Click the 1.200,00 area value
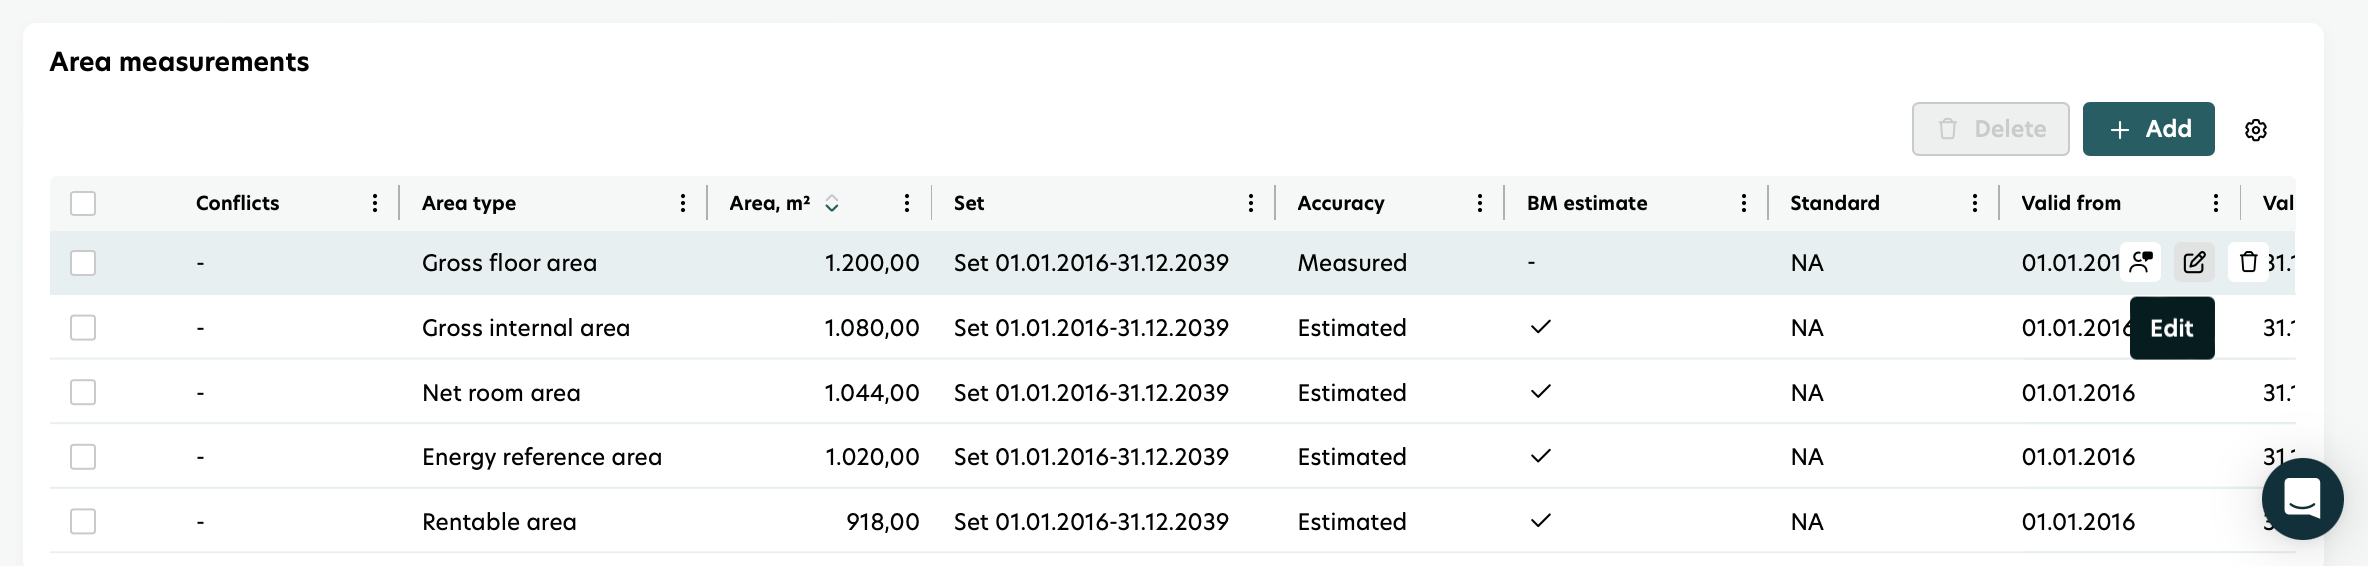Image resolution: width=2368 pixels, height=566 pixels. click(872, 263)
